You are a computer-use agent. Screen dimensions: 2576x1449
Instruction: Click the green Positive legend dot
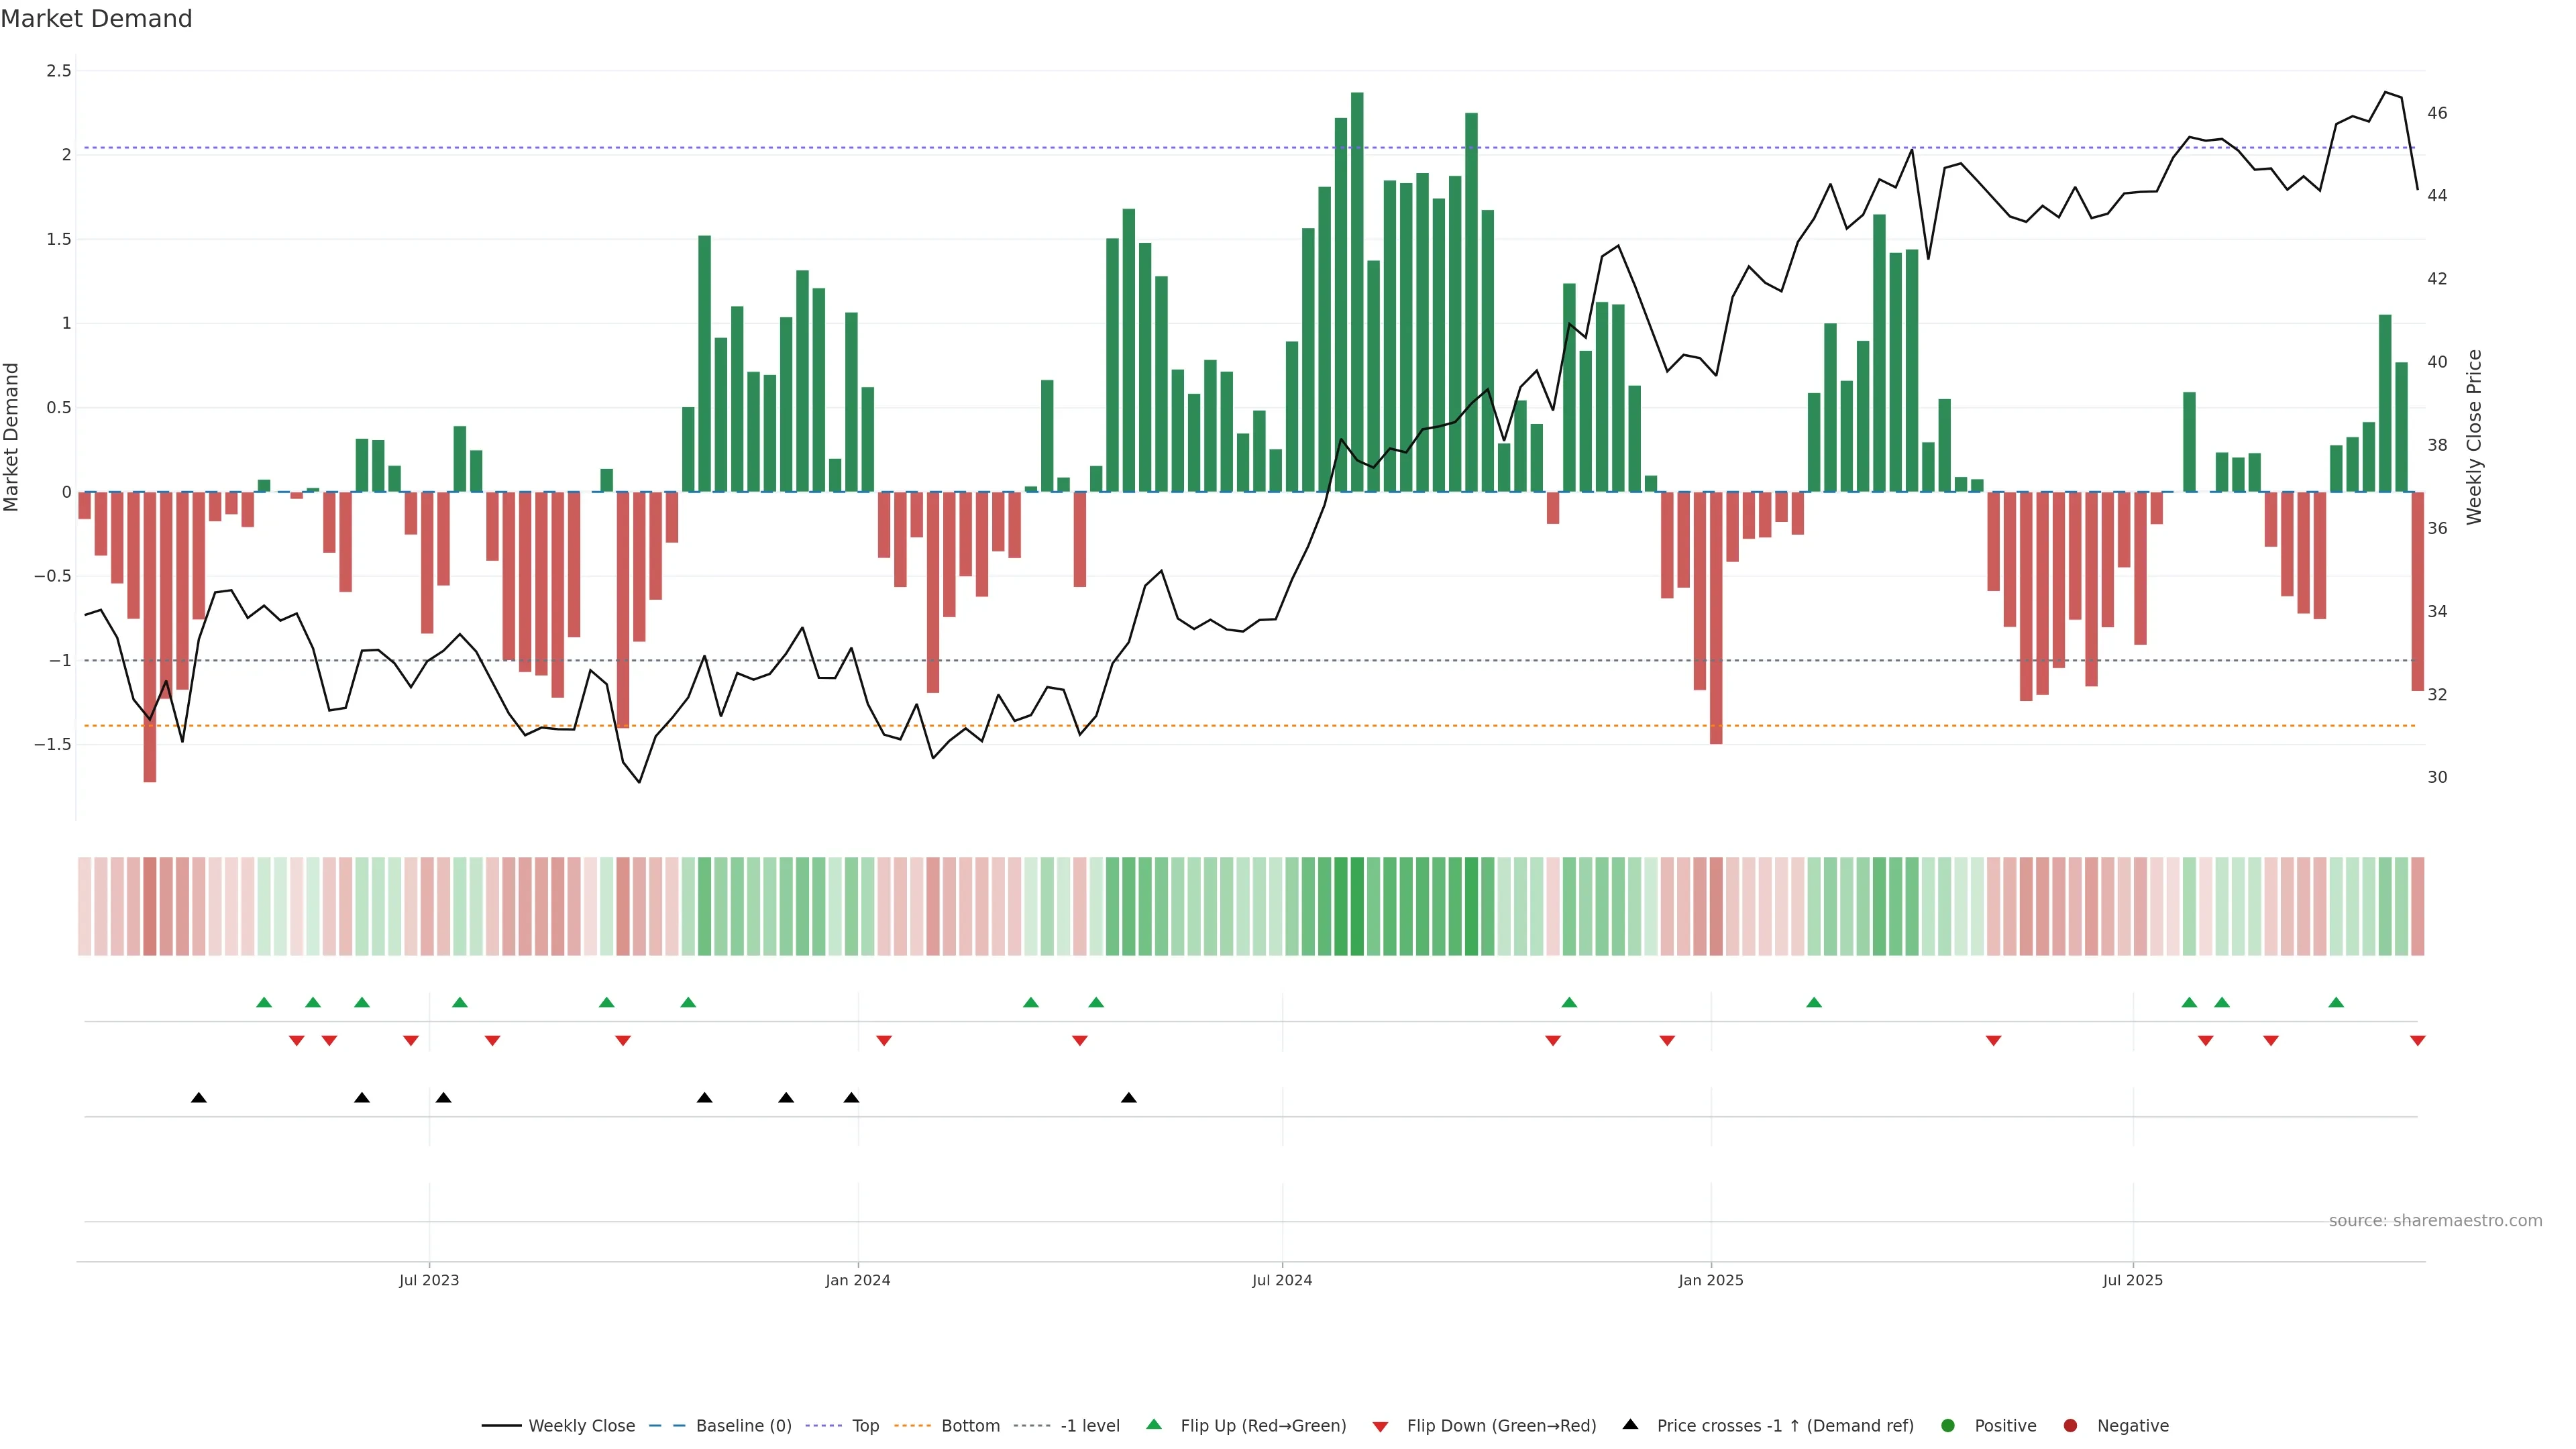tap(1947, 1425)
